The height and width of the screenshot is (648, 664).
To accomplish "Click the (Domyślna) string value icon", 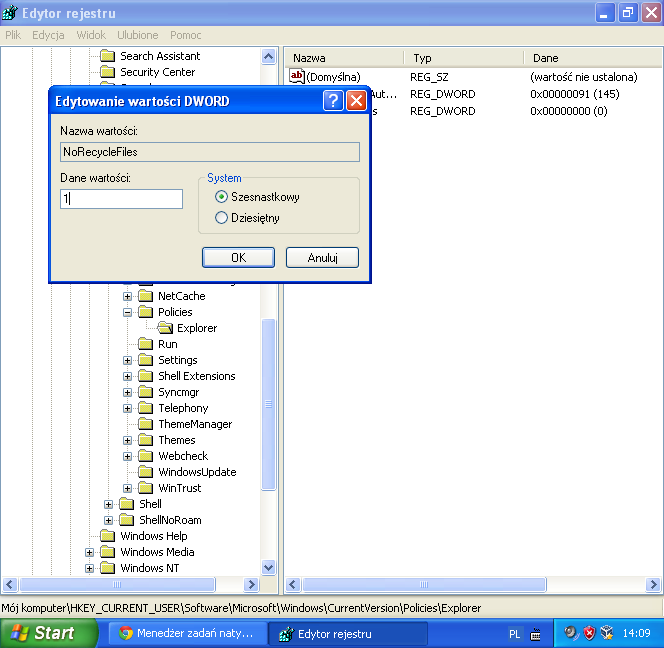I will point(296,76).
